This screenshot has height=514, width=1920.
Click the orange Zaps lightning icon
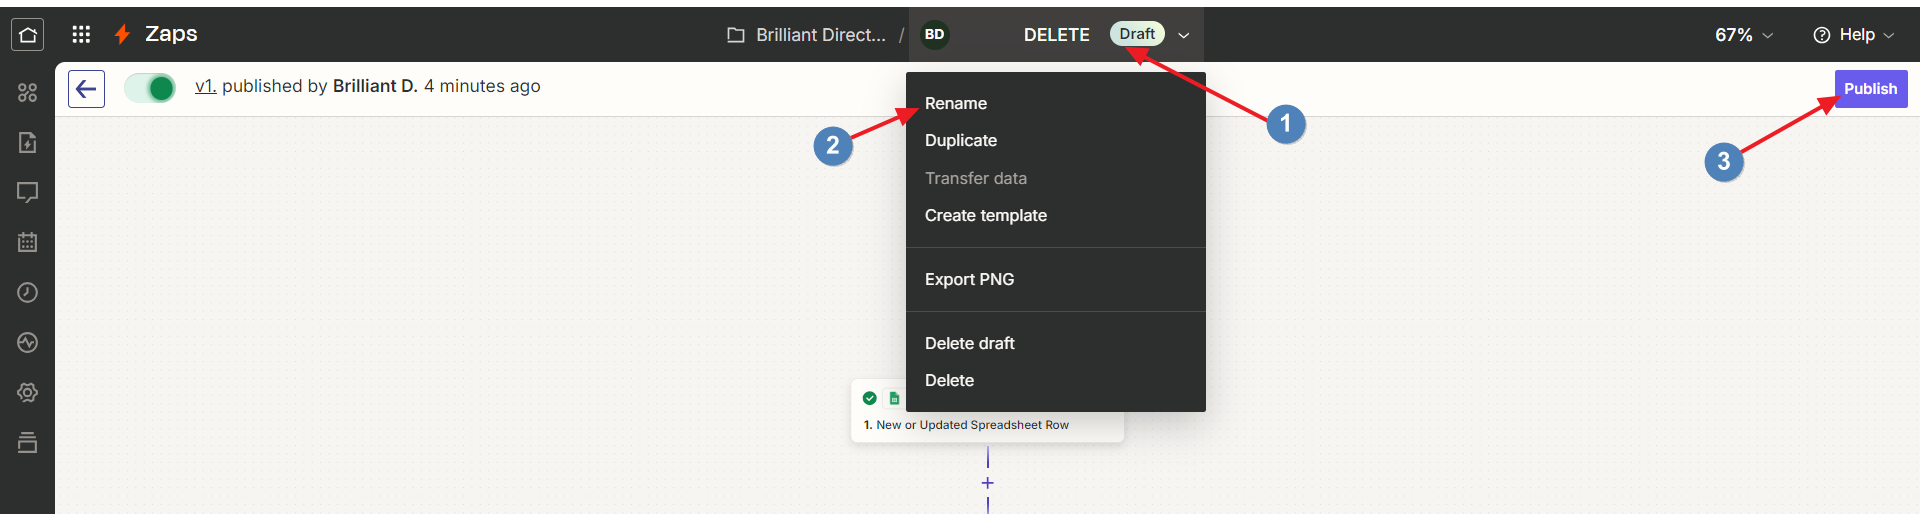122,34
